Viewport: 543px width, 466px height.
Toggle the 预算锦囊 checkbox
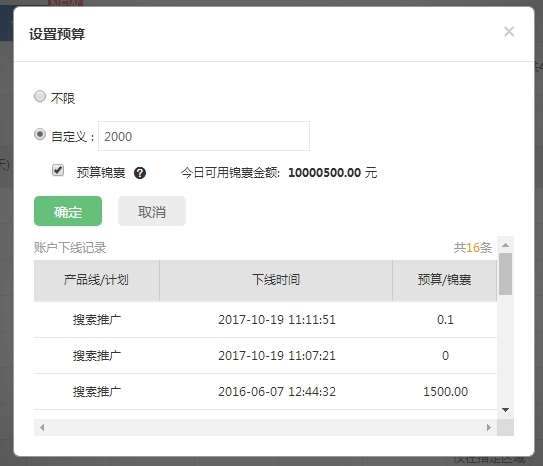(58, 170)
